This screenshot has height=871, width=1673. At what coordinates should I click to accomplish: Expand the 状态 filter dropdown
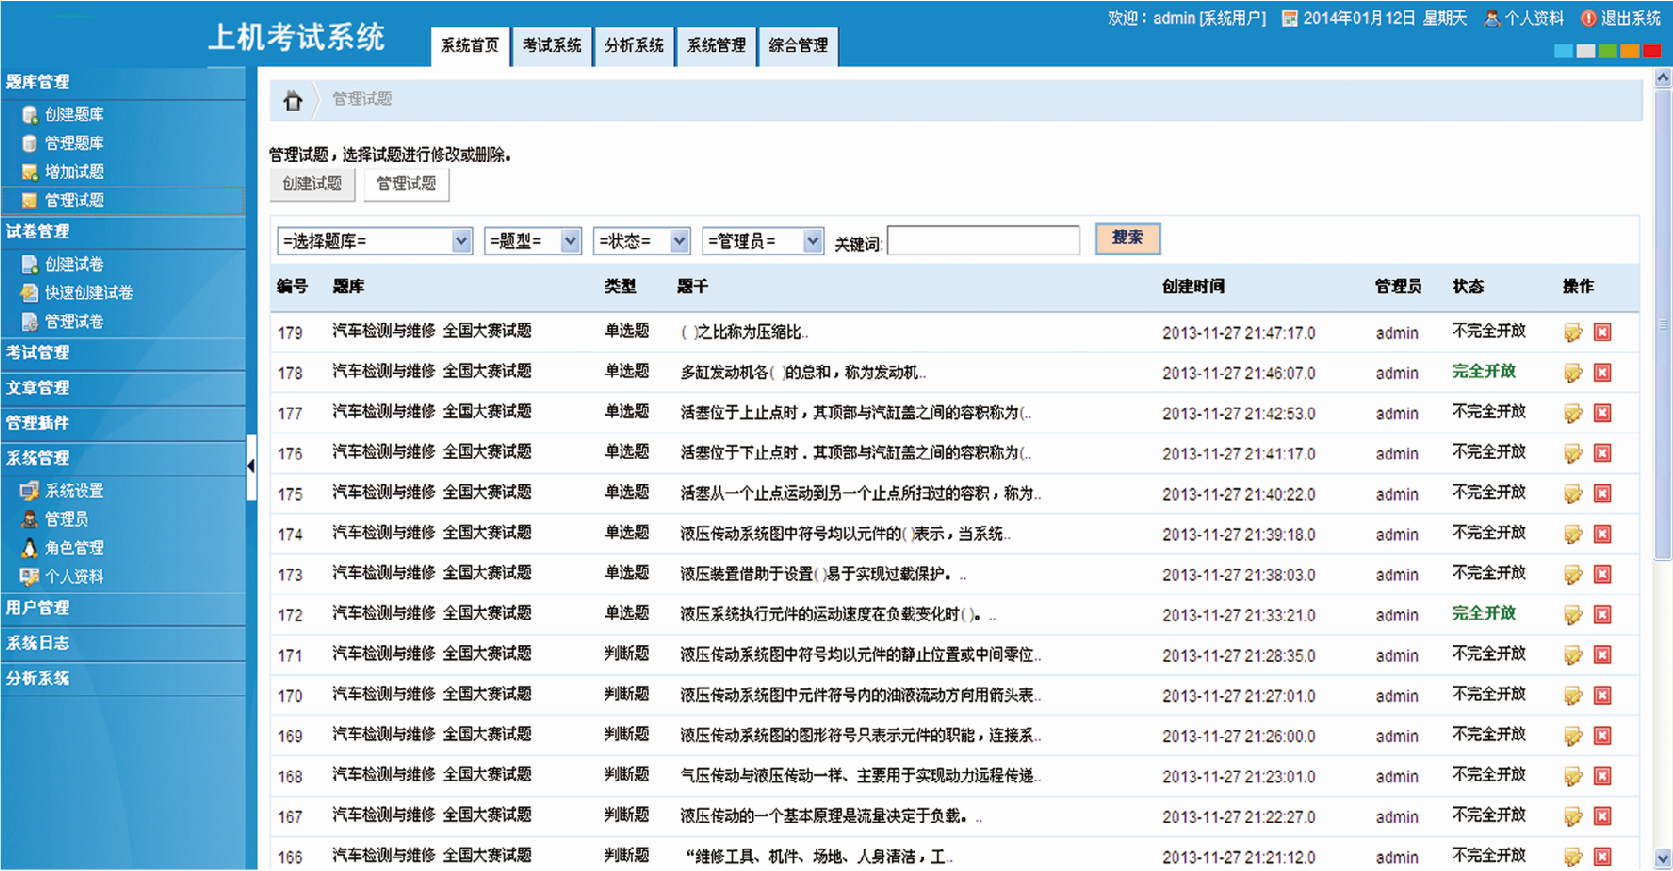[642, 241]
